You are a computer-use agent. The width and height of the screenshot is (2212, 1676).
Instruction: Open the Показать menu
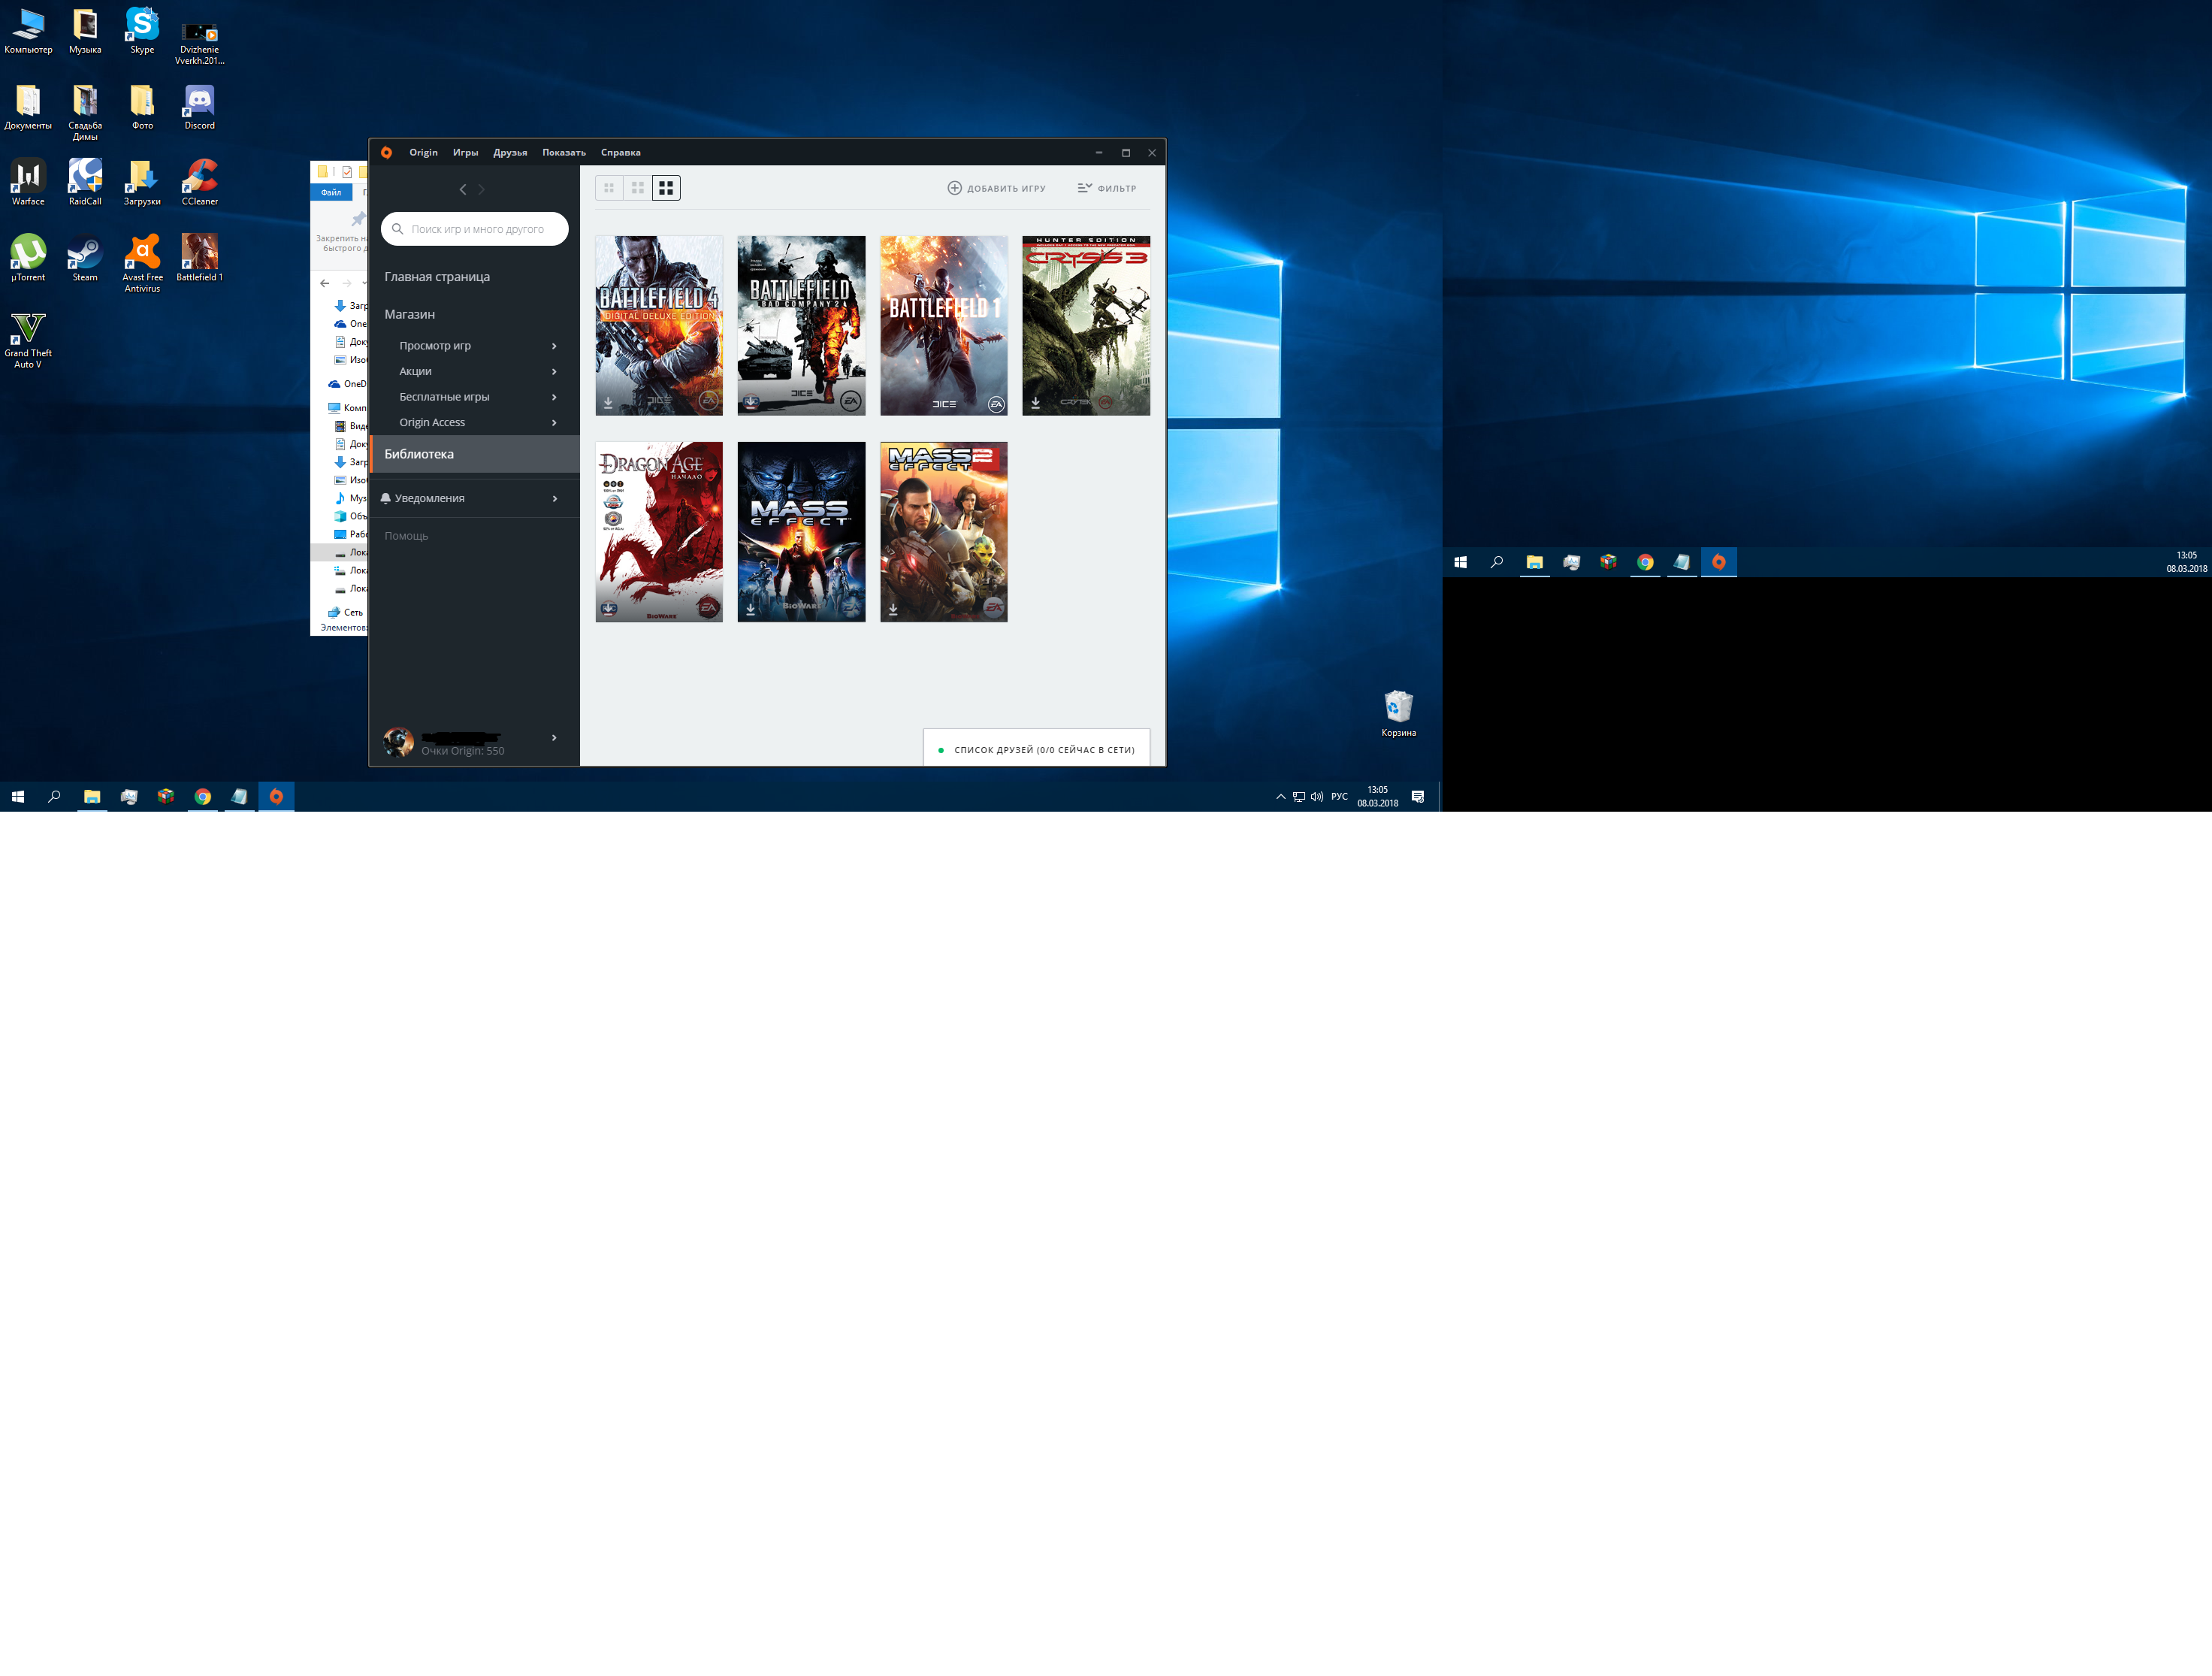tap(564, 153)
